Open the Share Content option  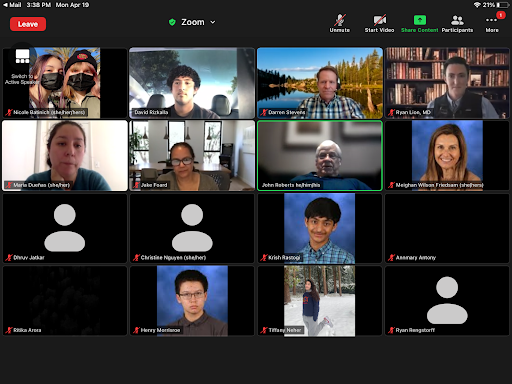tap(420, 24)
